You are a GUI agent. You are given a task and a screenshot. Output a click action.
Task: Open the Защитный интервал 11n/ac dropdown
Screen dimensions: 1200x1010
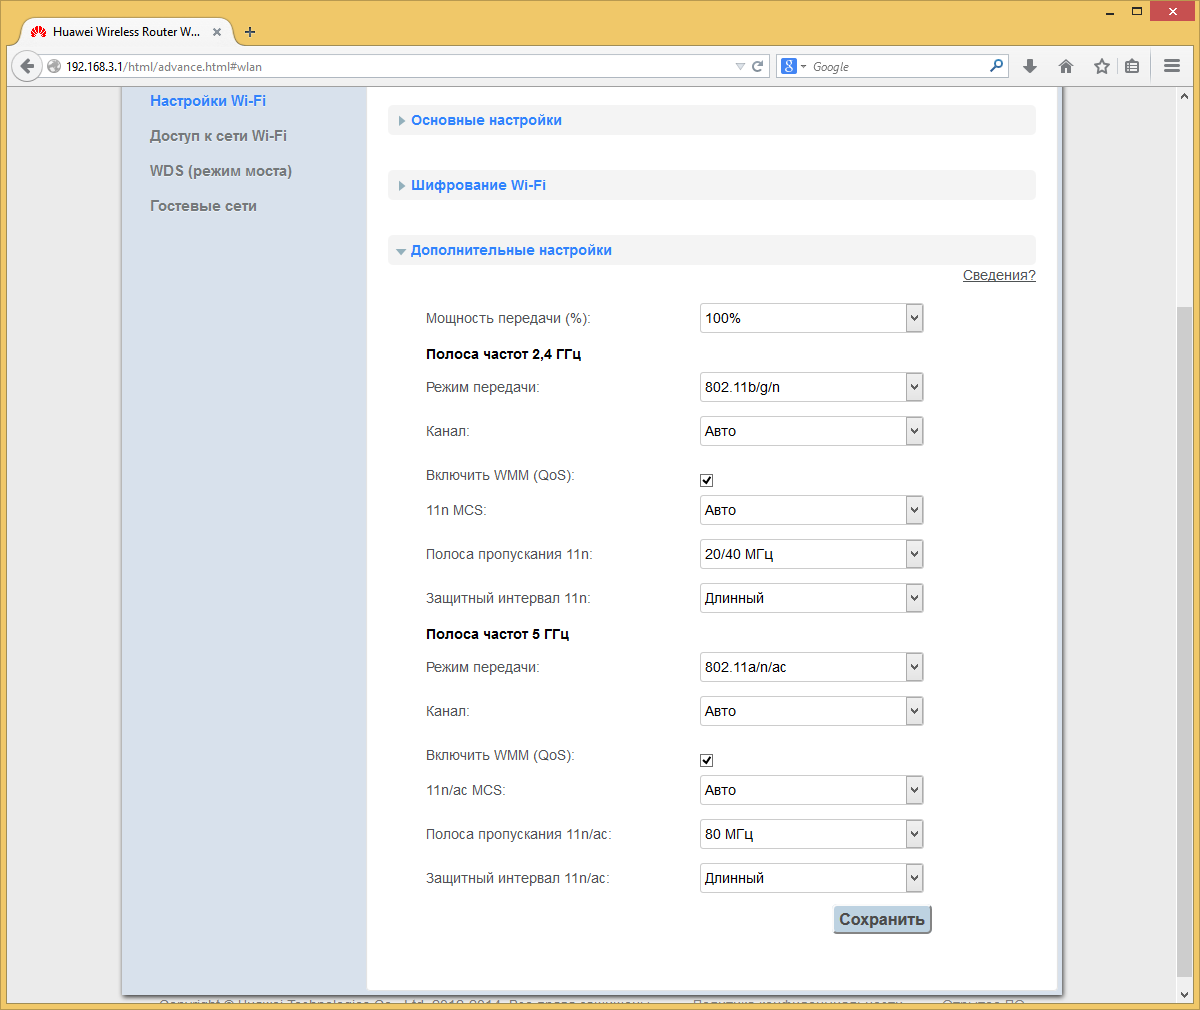pyautogui.click(x=811, y=878)
